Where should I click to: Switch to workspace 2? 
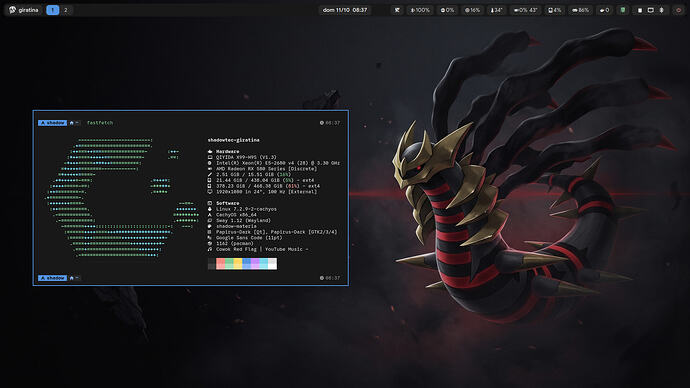(x=66, y=10)
